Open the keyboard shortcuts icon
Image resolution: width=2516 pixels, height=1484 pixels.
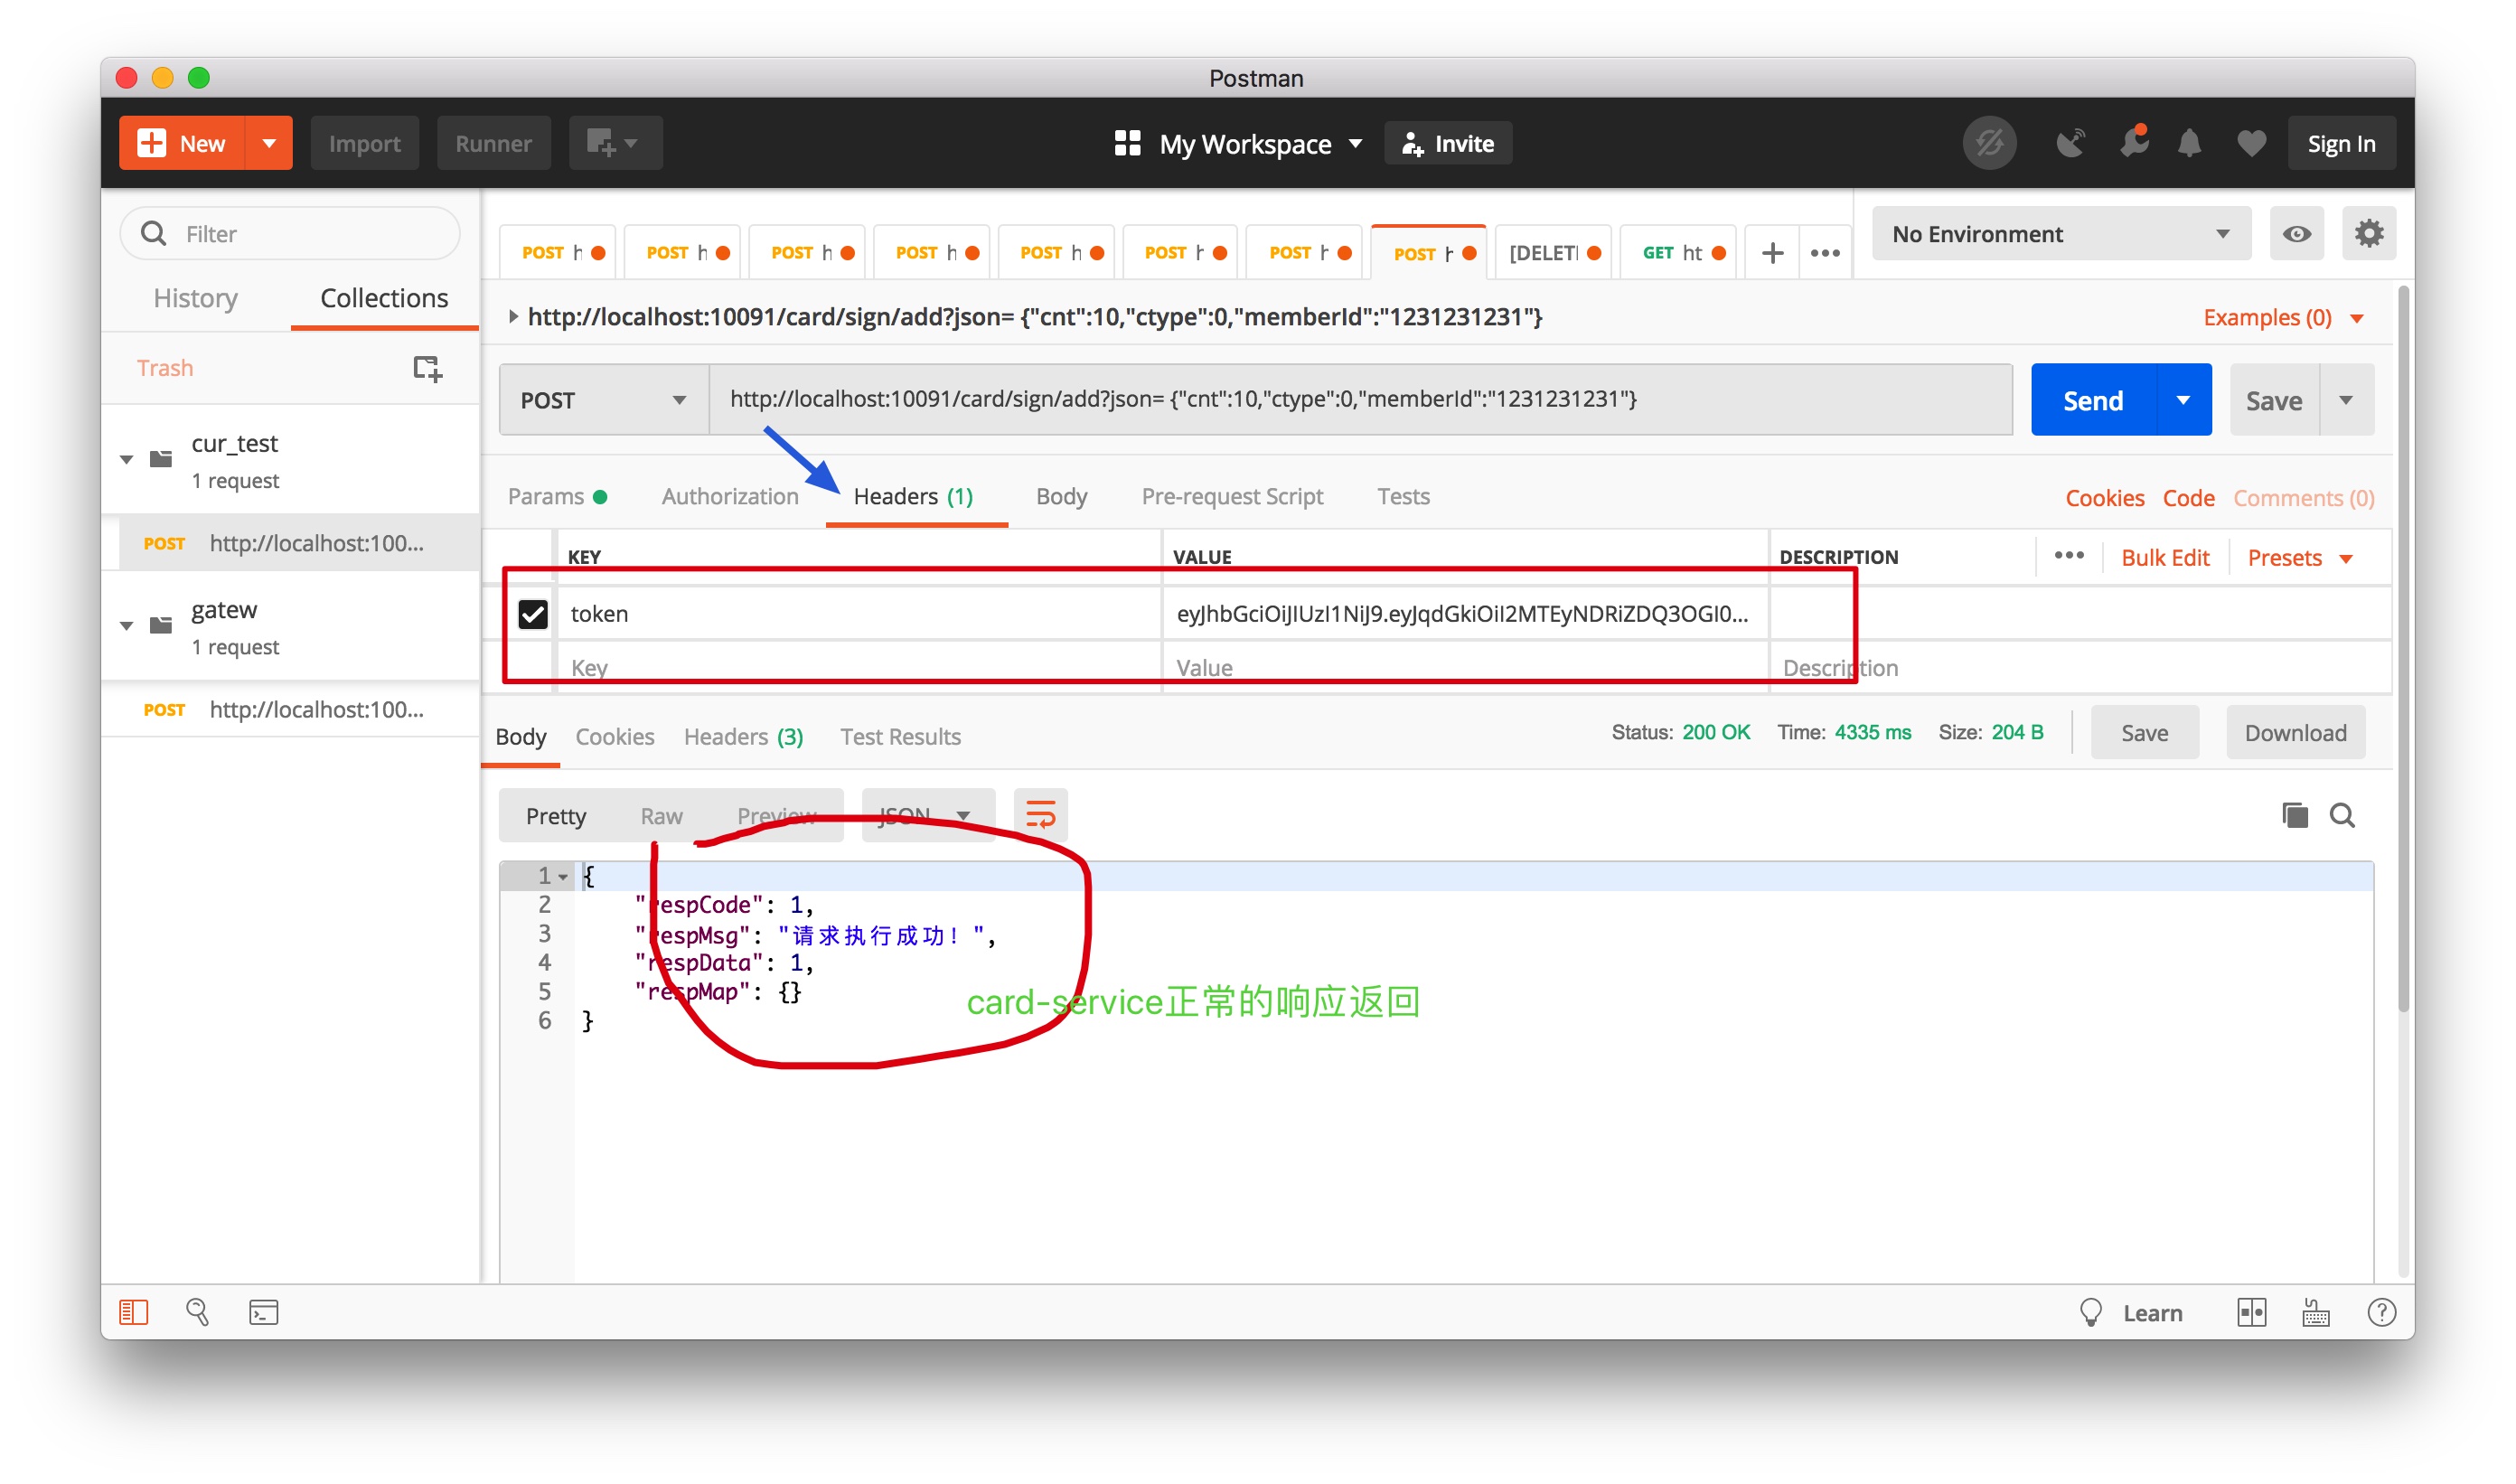[2316, 1312]
